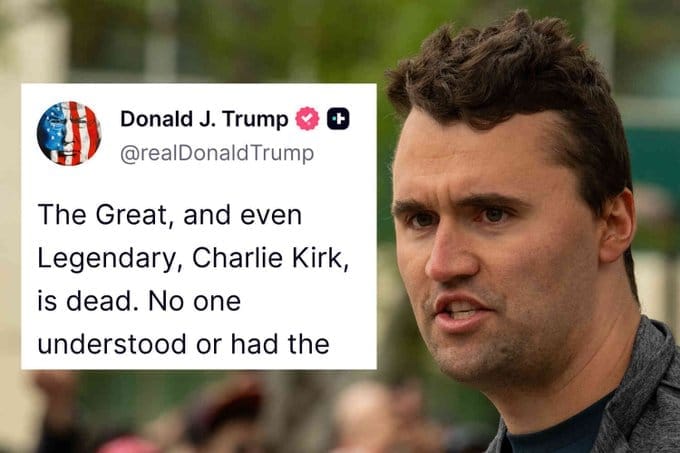This screenshot has width=680, height=453.
Task: Click the man's gray jacket shoulder
Action: [646, 390]
